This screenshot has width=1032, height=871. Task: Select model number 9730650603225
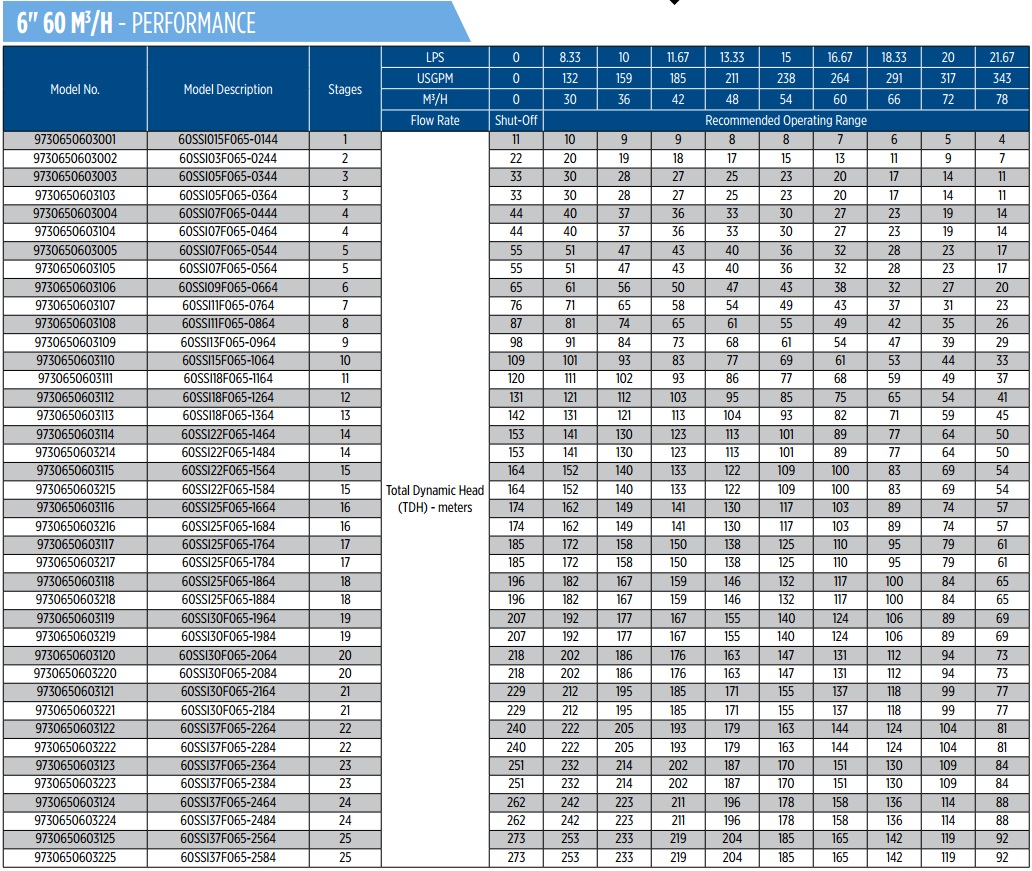75,857
